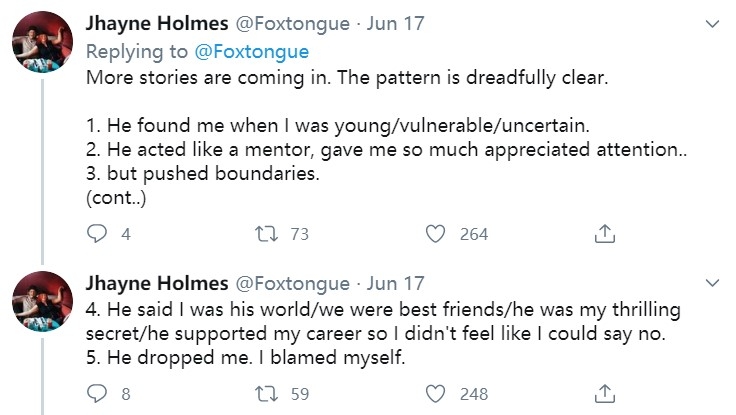736x415 pixels.
Task: Reply to the first tweet
Action: [x=98, y=234]
